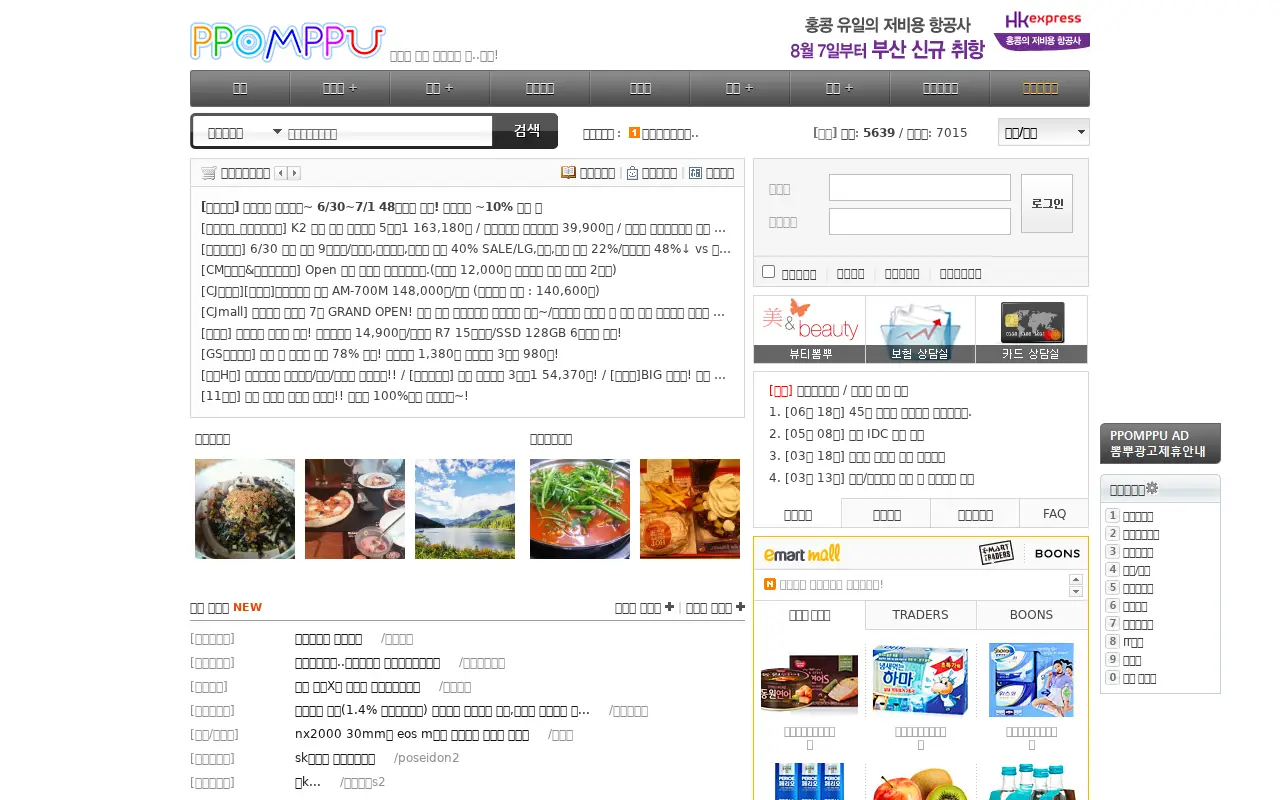The image size is (1280, 800).
Task: Click the number 8 IT favorites badge
Action: point(1112,642)
